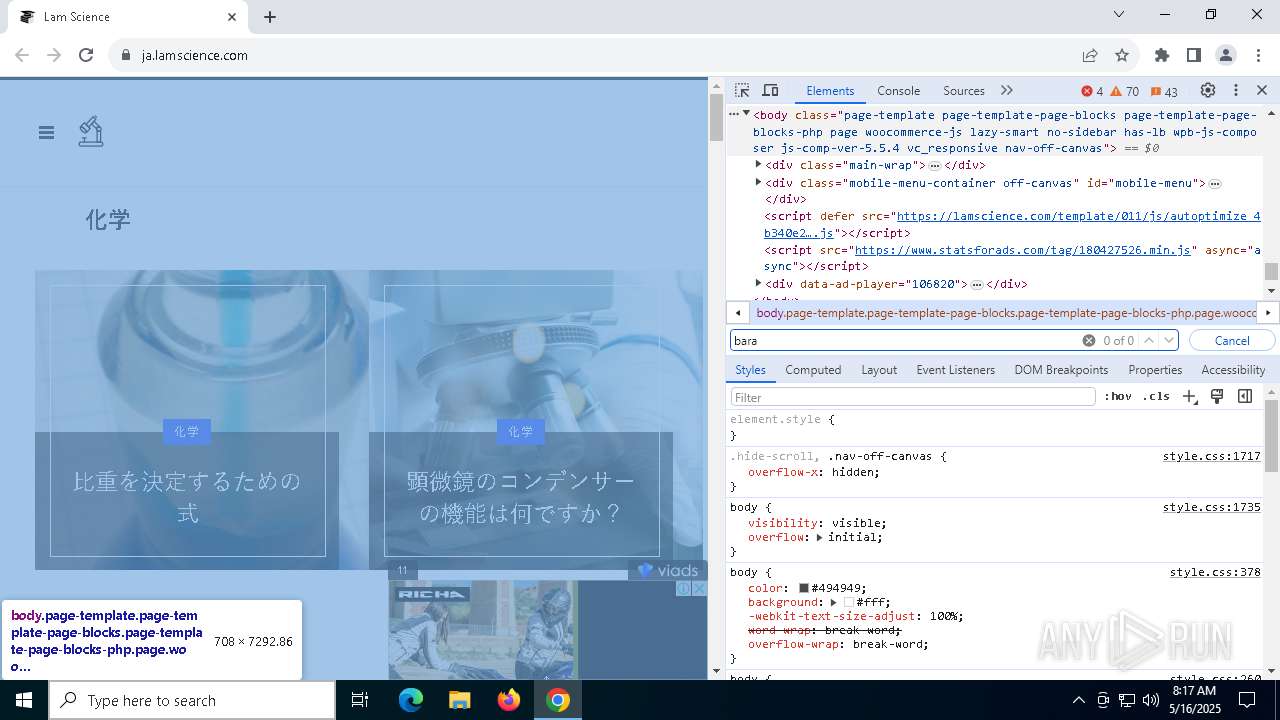Screen dimensions: 1280x720
Task: Go to next search result arrow
Action: point(1168,341)
